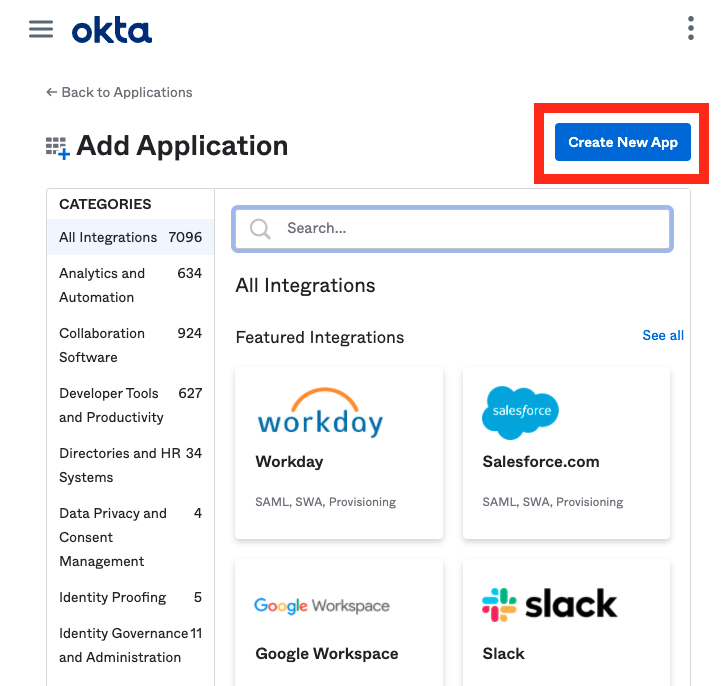
Task: Select the All Integrations category
Action: [130, 237]
